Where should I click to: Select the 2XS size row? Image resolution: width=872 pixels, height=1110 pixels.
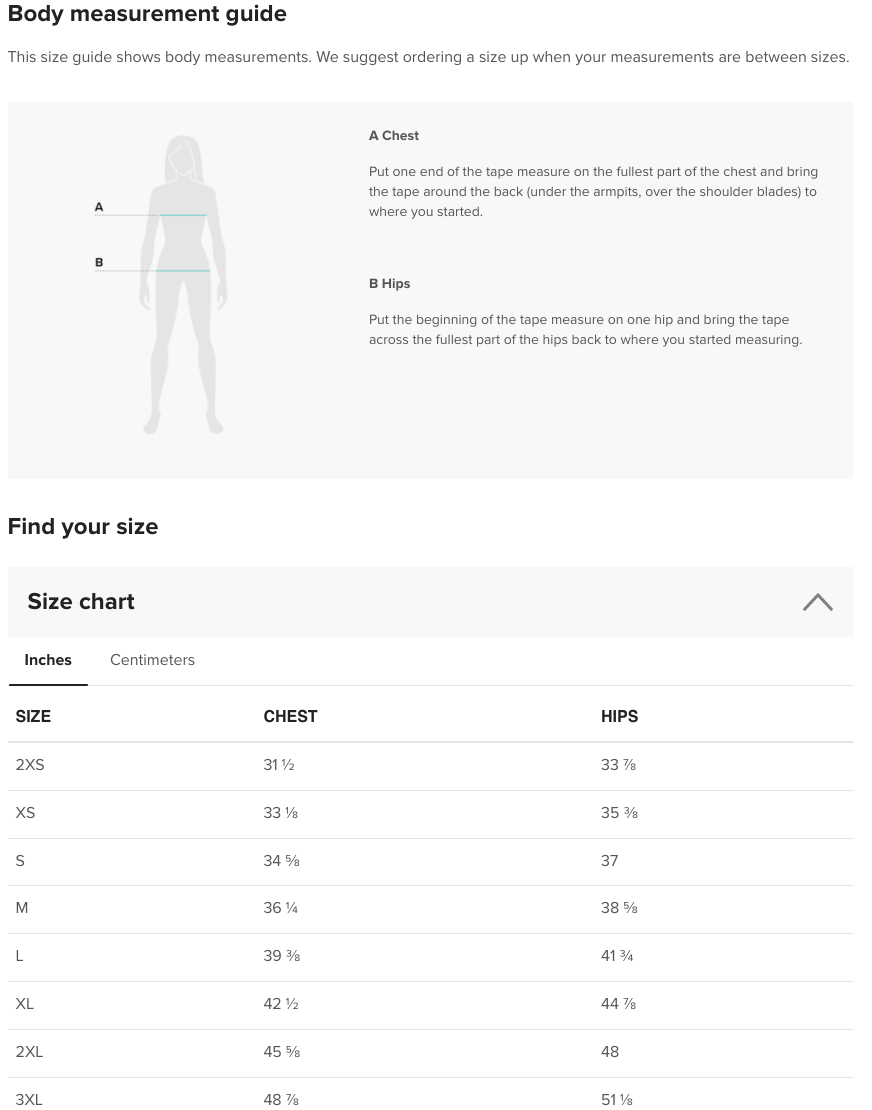coord(30,765)
